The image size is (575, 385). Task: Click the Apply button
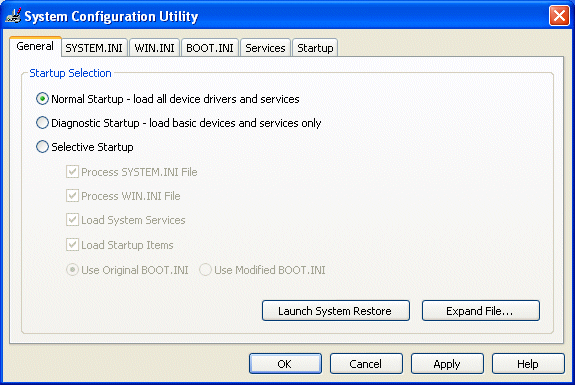pos(447,364)
